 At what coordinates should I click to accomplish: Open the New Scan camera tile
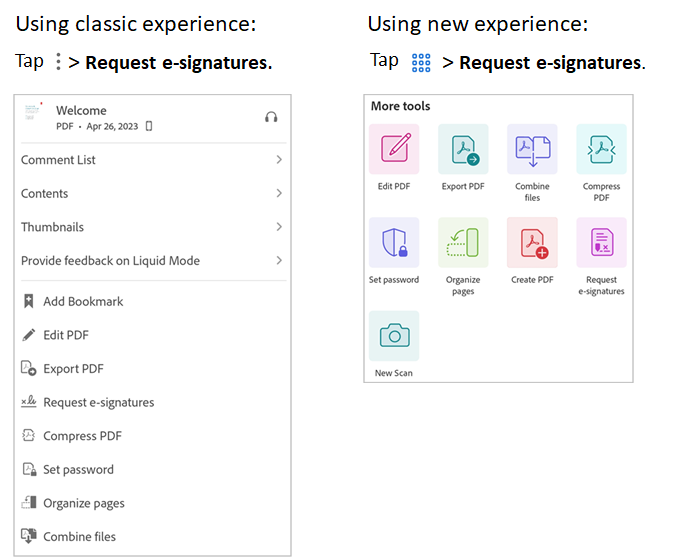pos(394,336)
